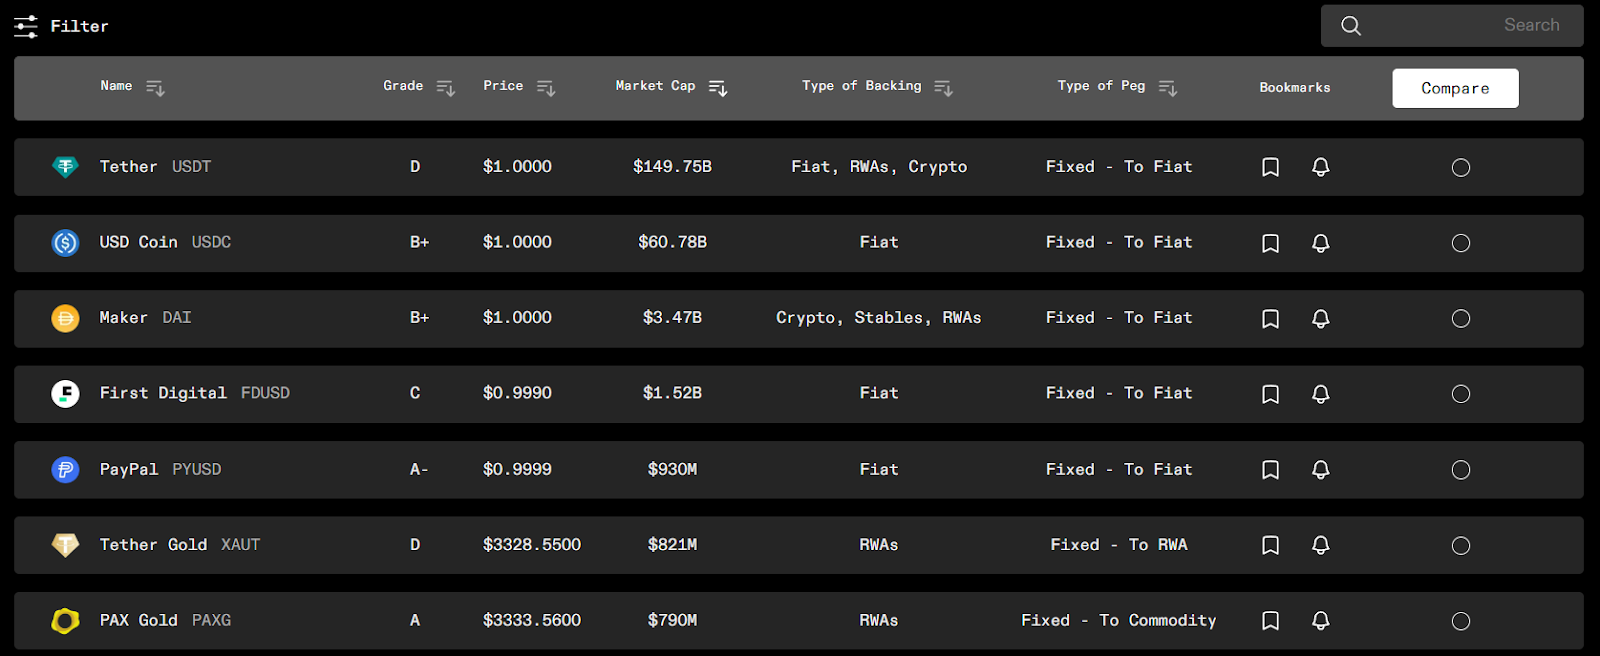
Task: Click the search magnifier icon
Action: coord(1351,26)
